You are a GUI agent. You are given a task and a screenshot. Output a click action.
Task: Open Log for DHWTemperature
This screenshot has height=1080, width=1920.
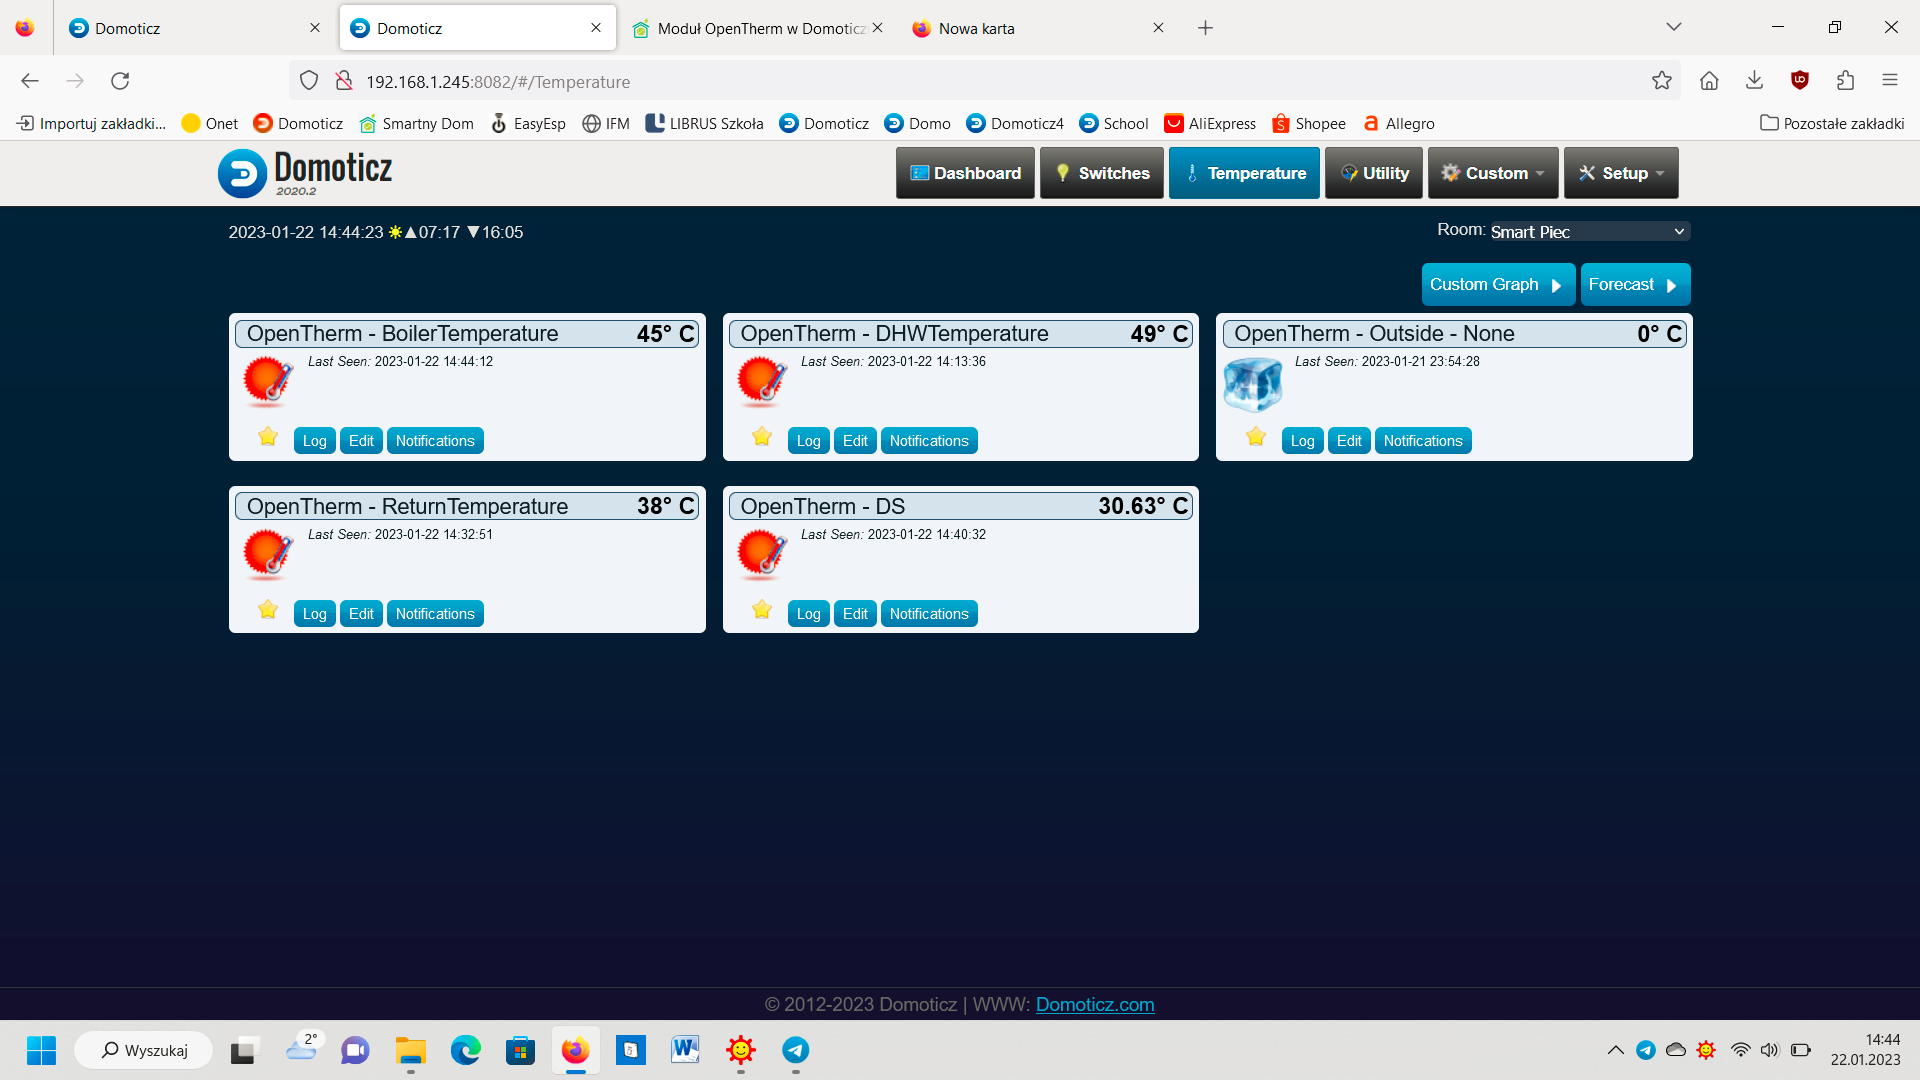[808, 441]
